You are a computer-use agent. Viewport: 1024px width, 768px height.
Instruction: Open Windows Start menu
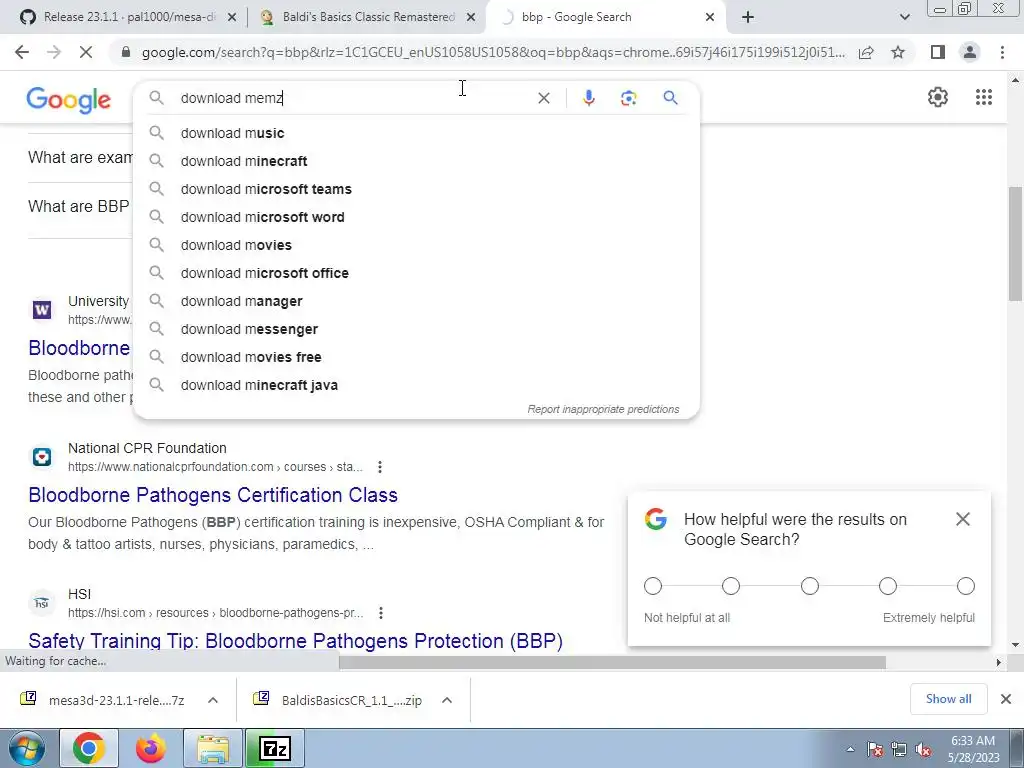point(25,749)
